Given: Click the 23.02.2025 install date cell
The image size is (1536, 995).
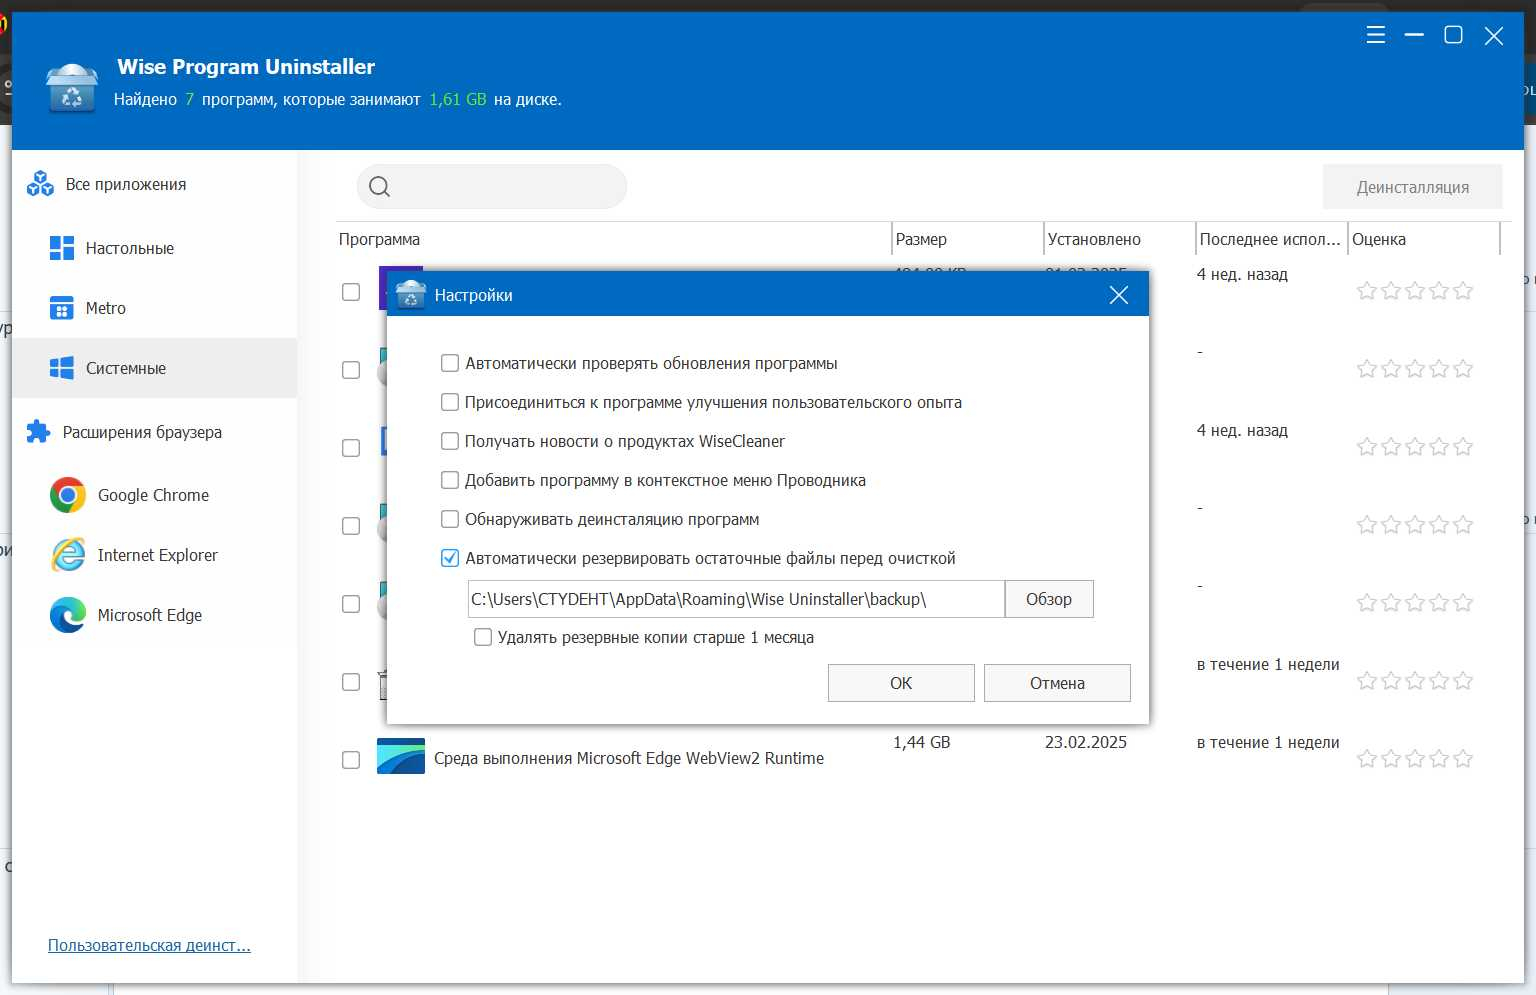Looking at the screenshot, I should (x=1086, y=742).
